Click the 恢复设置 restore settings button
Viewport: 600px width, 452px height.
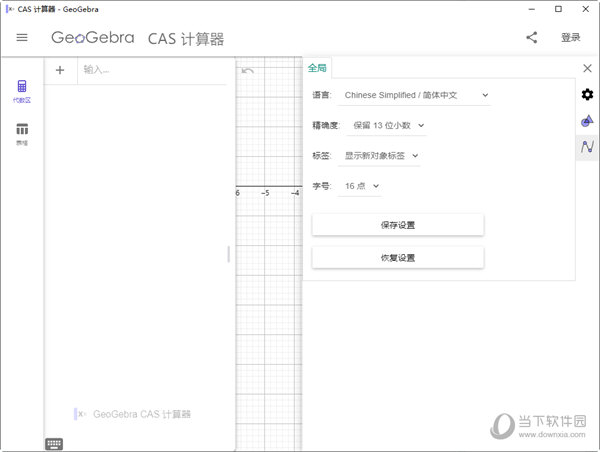[x=398, y=258]
